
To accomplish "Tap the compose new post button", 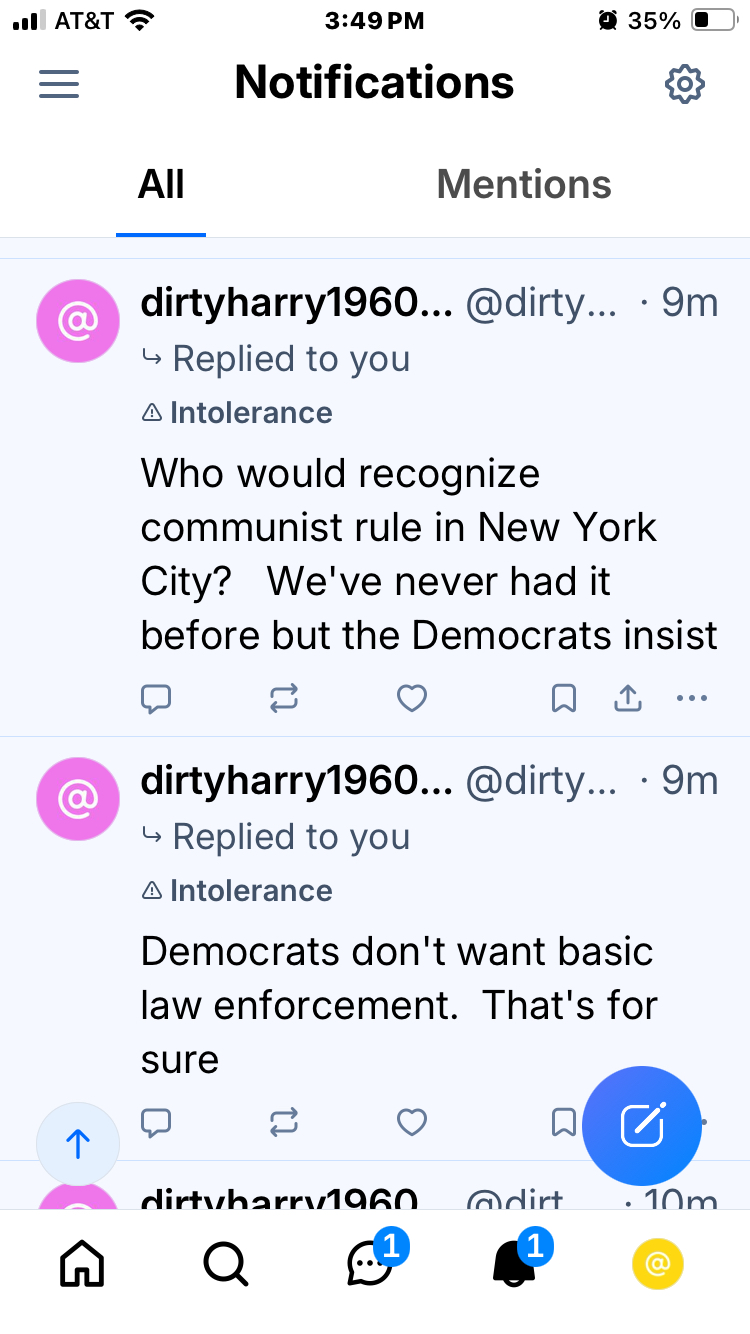I will click(x=642, y=1126).
